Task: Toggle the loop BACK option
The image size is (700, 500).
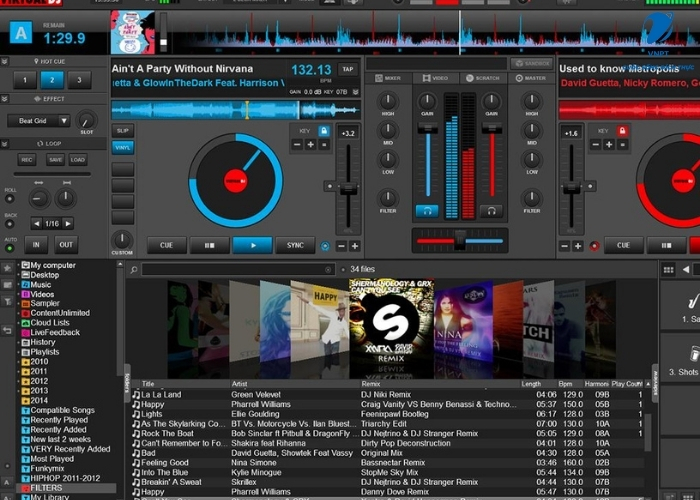Action: (x=9, y=224)
